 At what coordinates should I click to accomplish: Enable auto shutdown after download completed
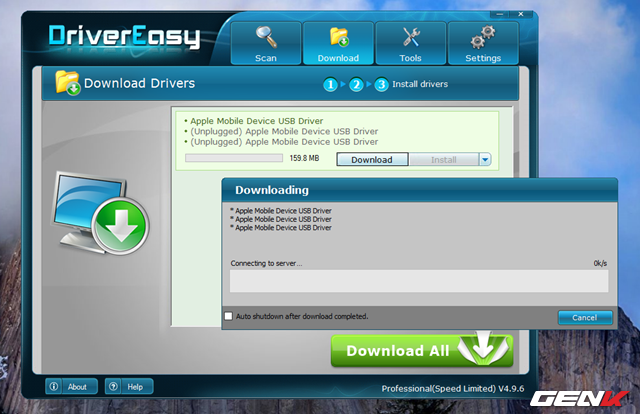click(x=229, y=316)
